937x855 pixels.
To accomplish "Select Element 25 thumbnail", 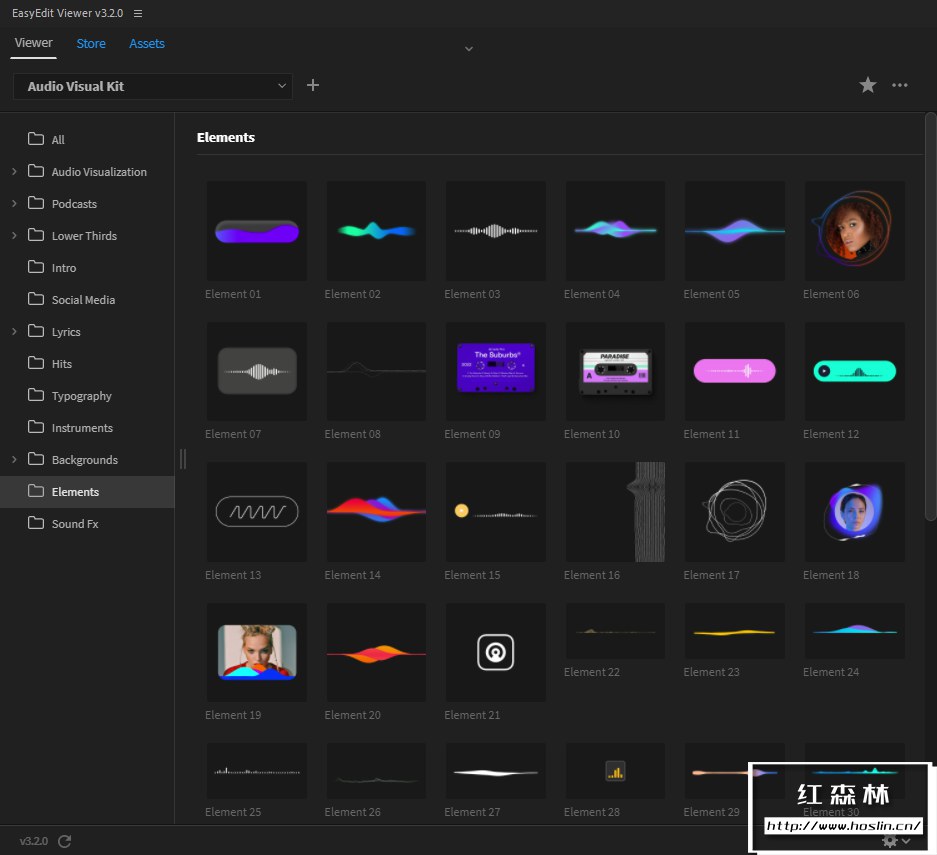I will coord(256,771).
